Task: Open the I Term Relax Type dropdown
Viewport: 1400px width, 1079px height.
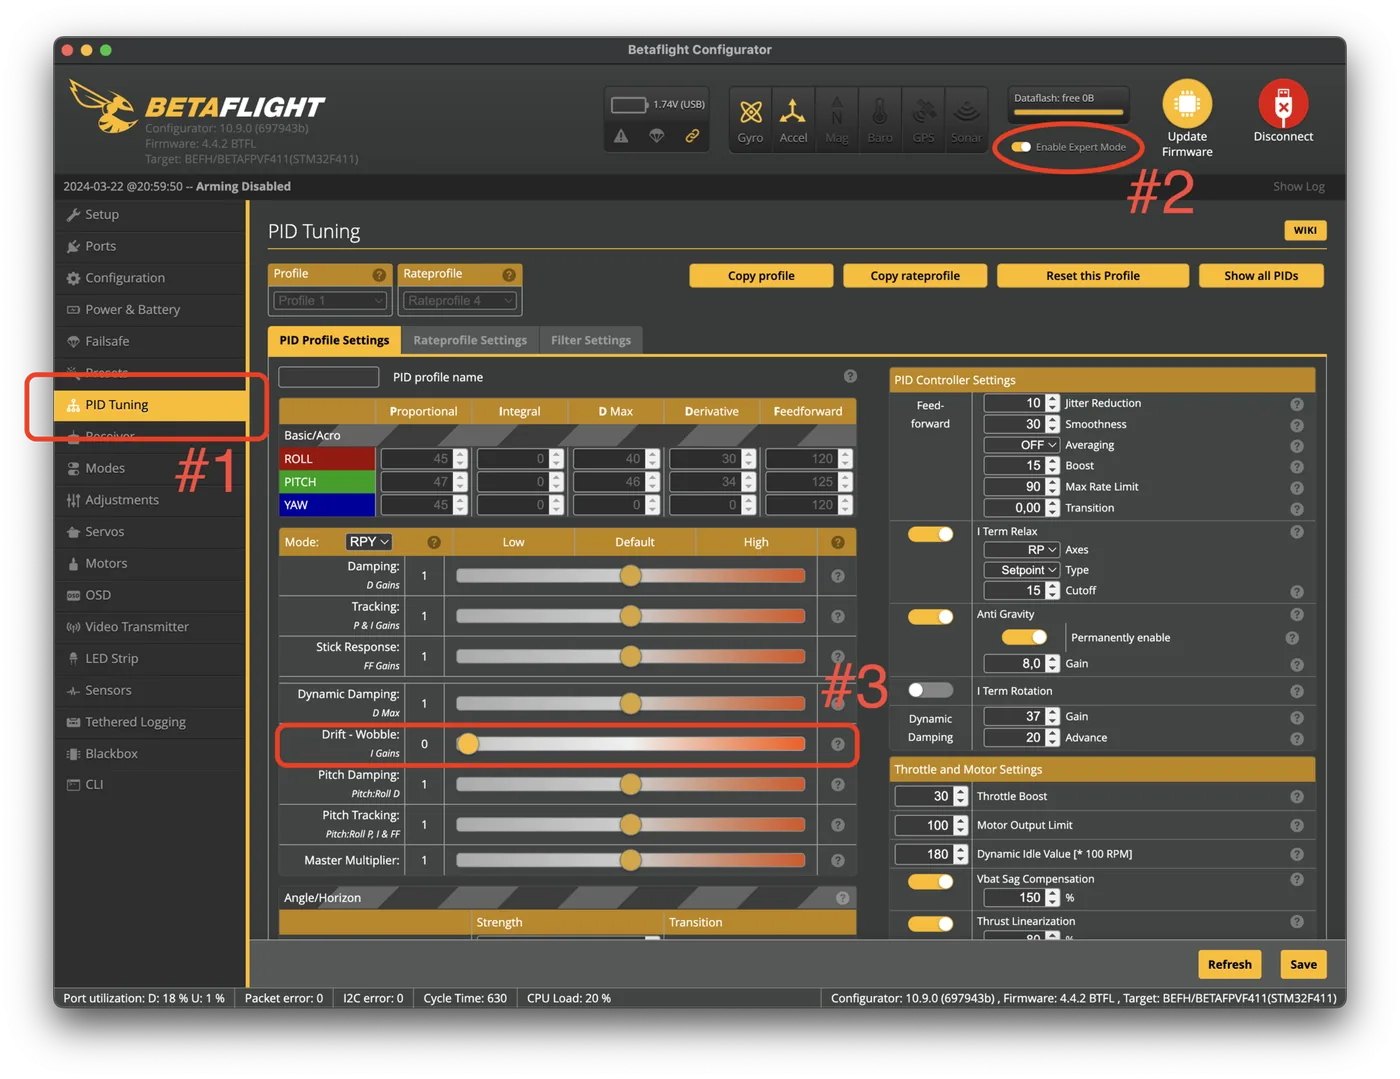Action: coord(1021,570)
